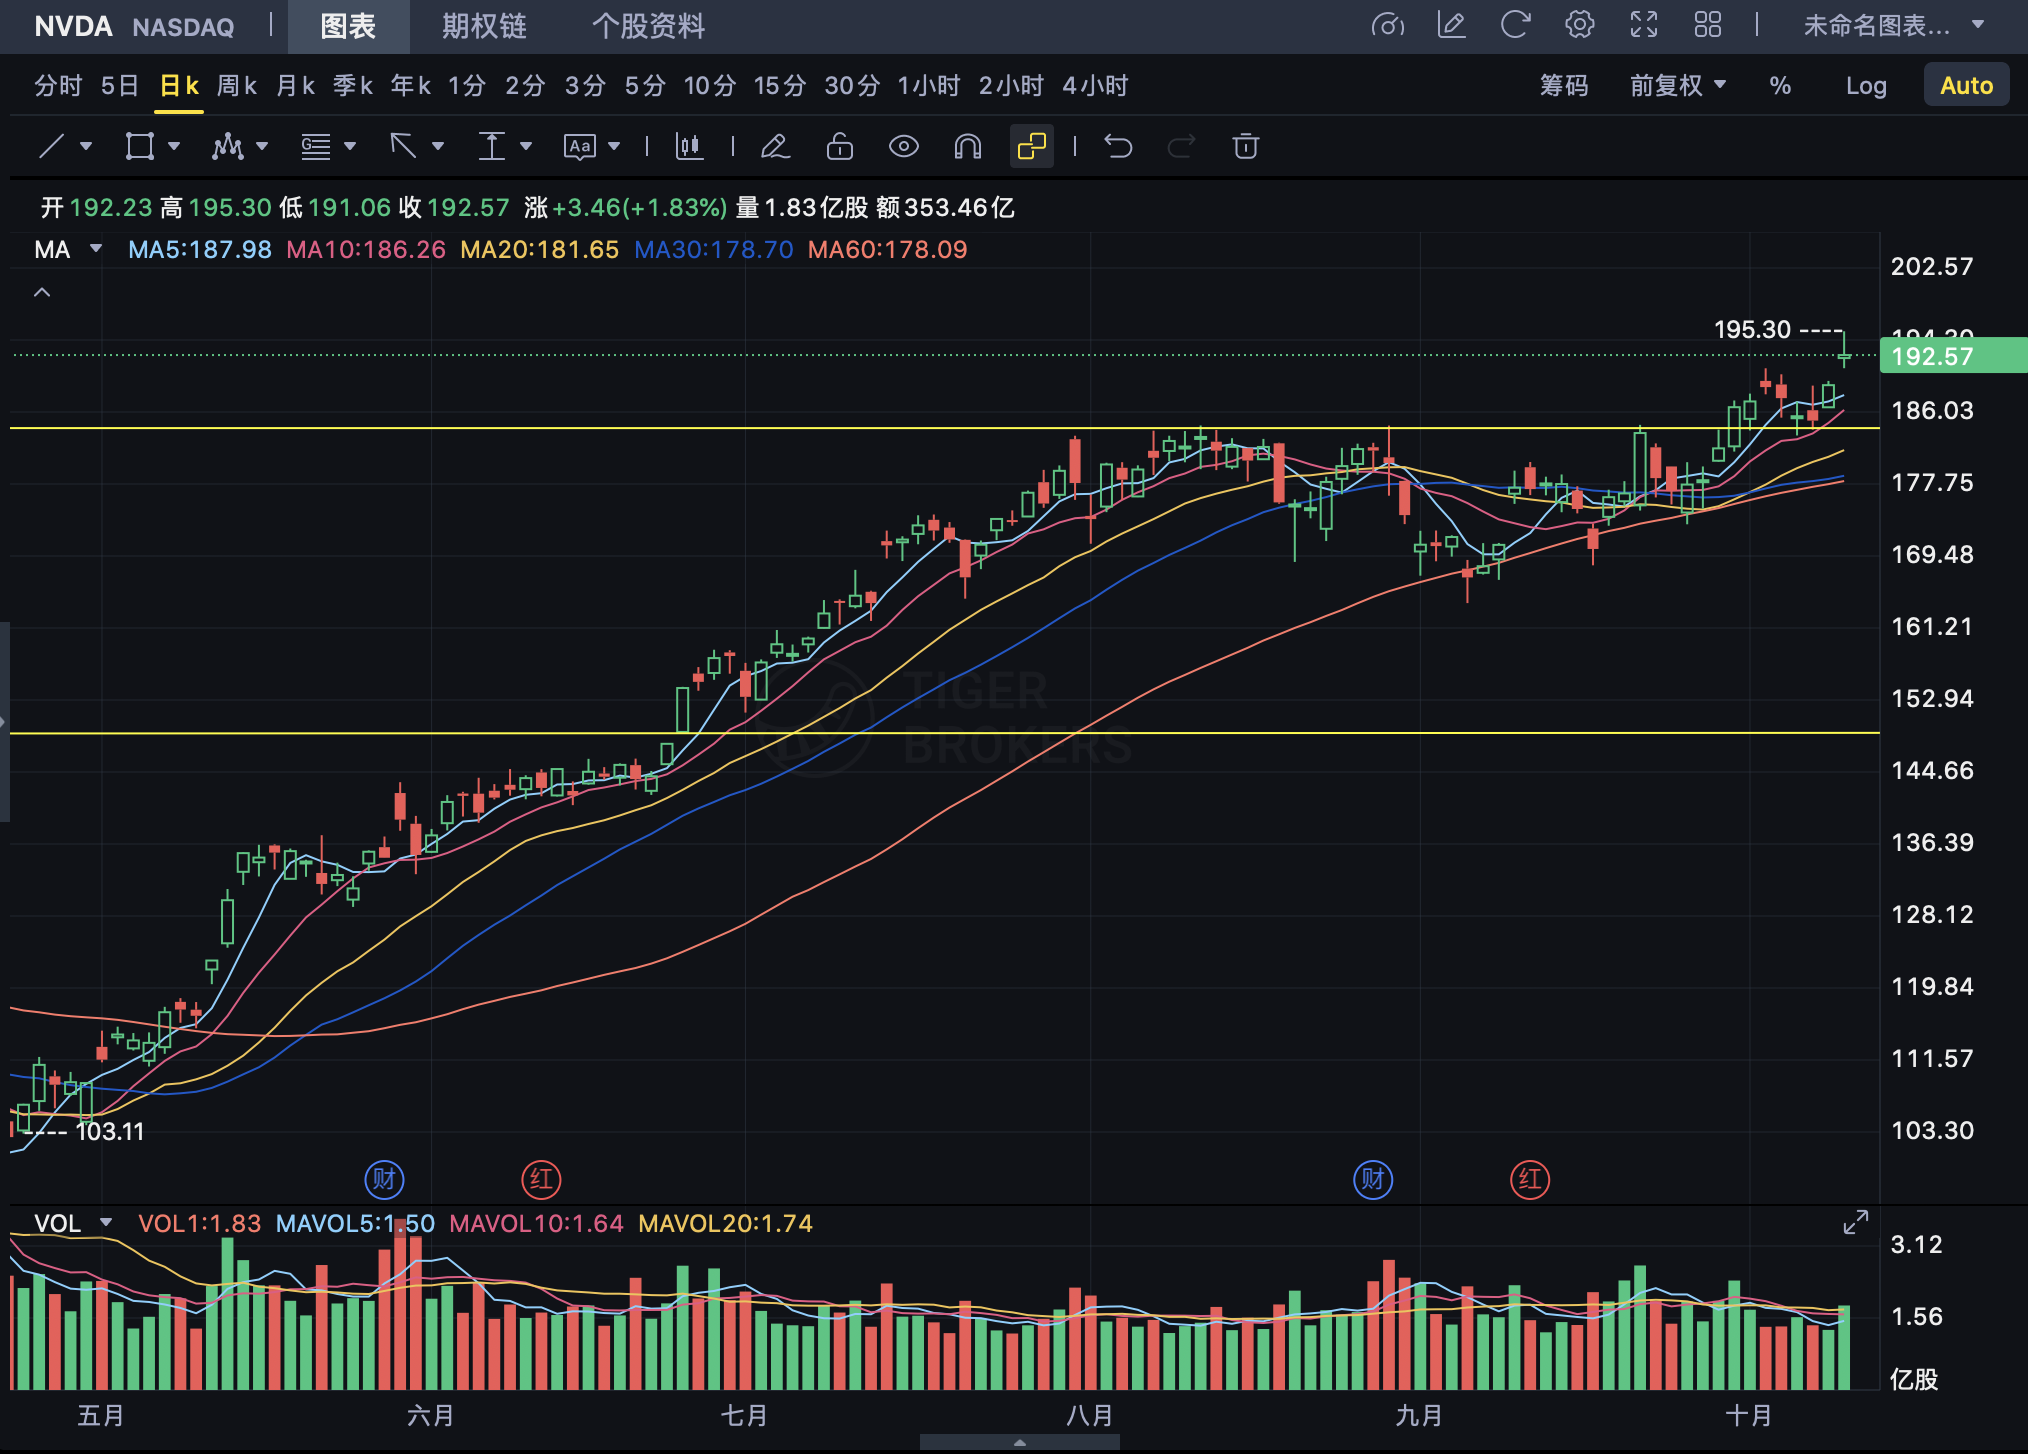Viewport: 2028px width, 1454px height.
Task: Toggle Log scale option
Action: (x=1865, y=86)
